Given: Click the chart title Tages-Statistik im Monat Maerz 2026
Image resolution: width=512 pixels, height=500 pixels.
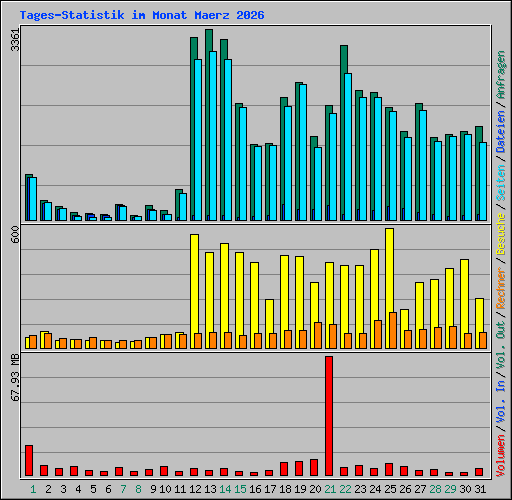Looking at the screenshot, I should (x=142, y=15).
